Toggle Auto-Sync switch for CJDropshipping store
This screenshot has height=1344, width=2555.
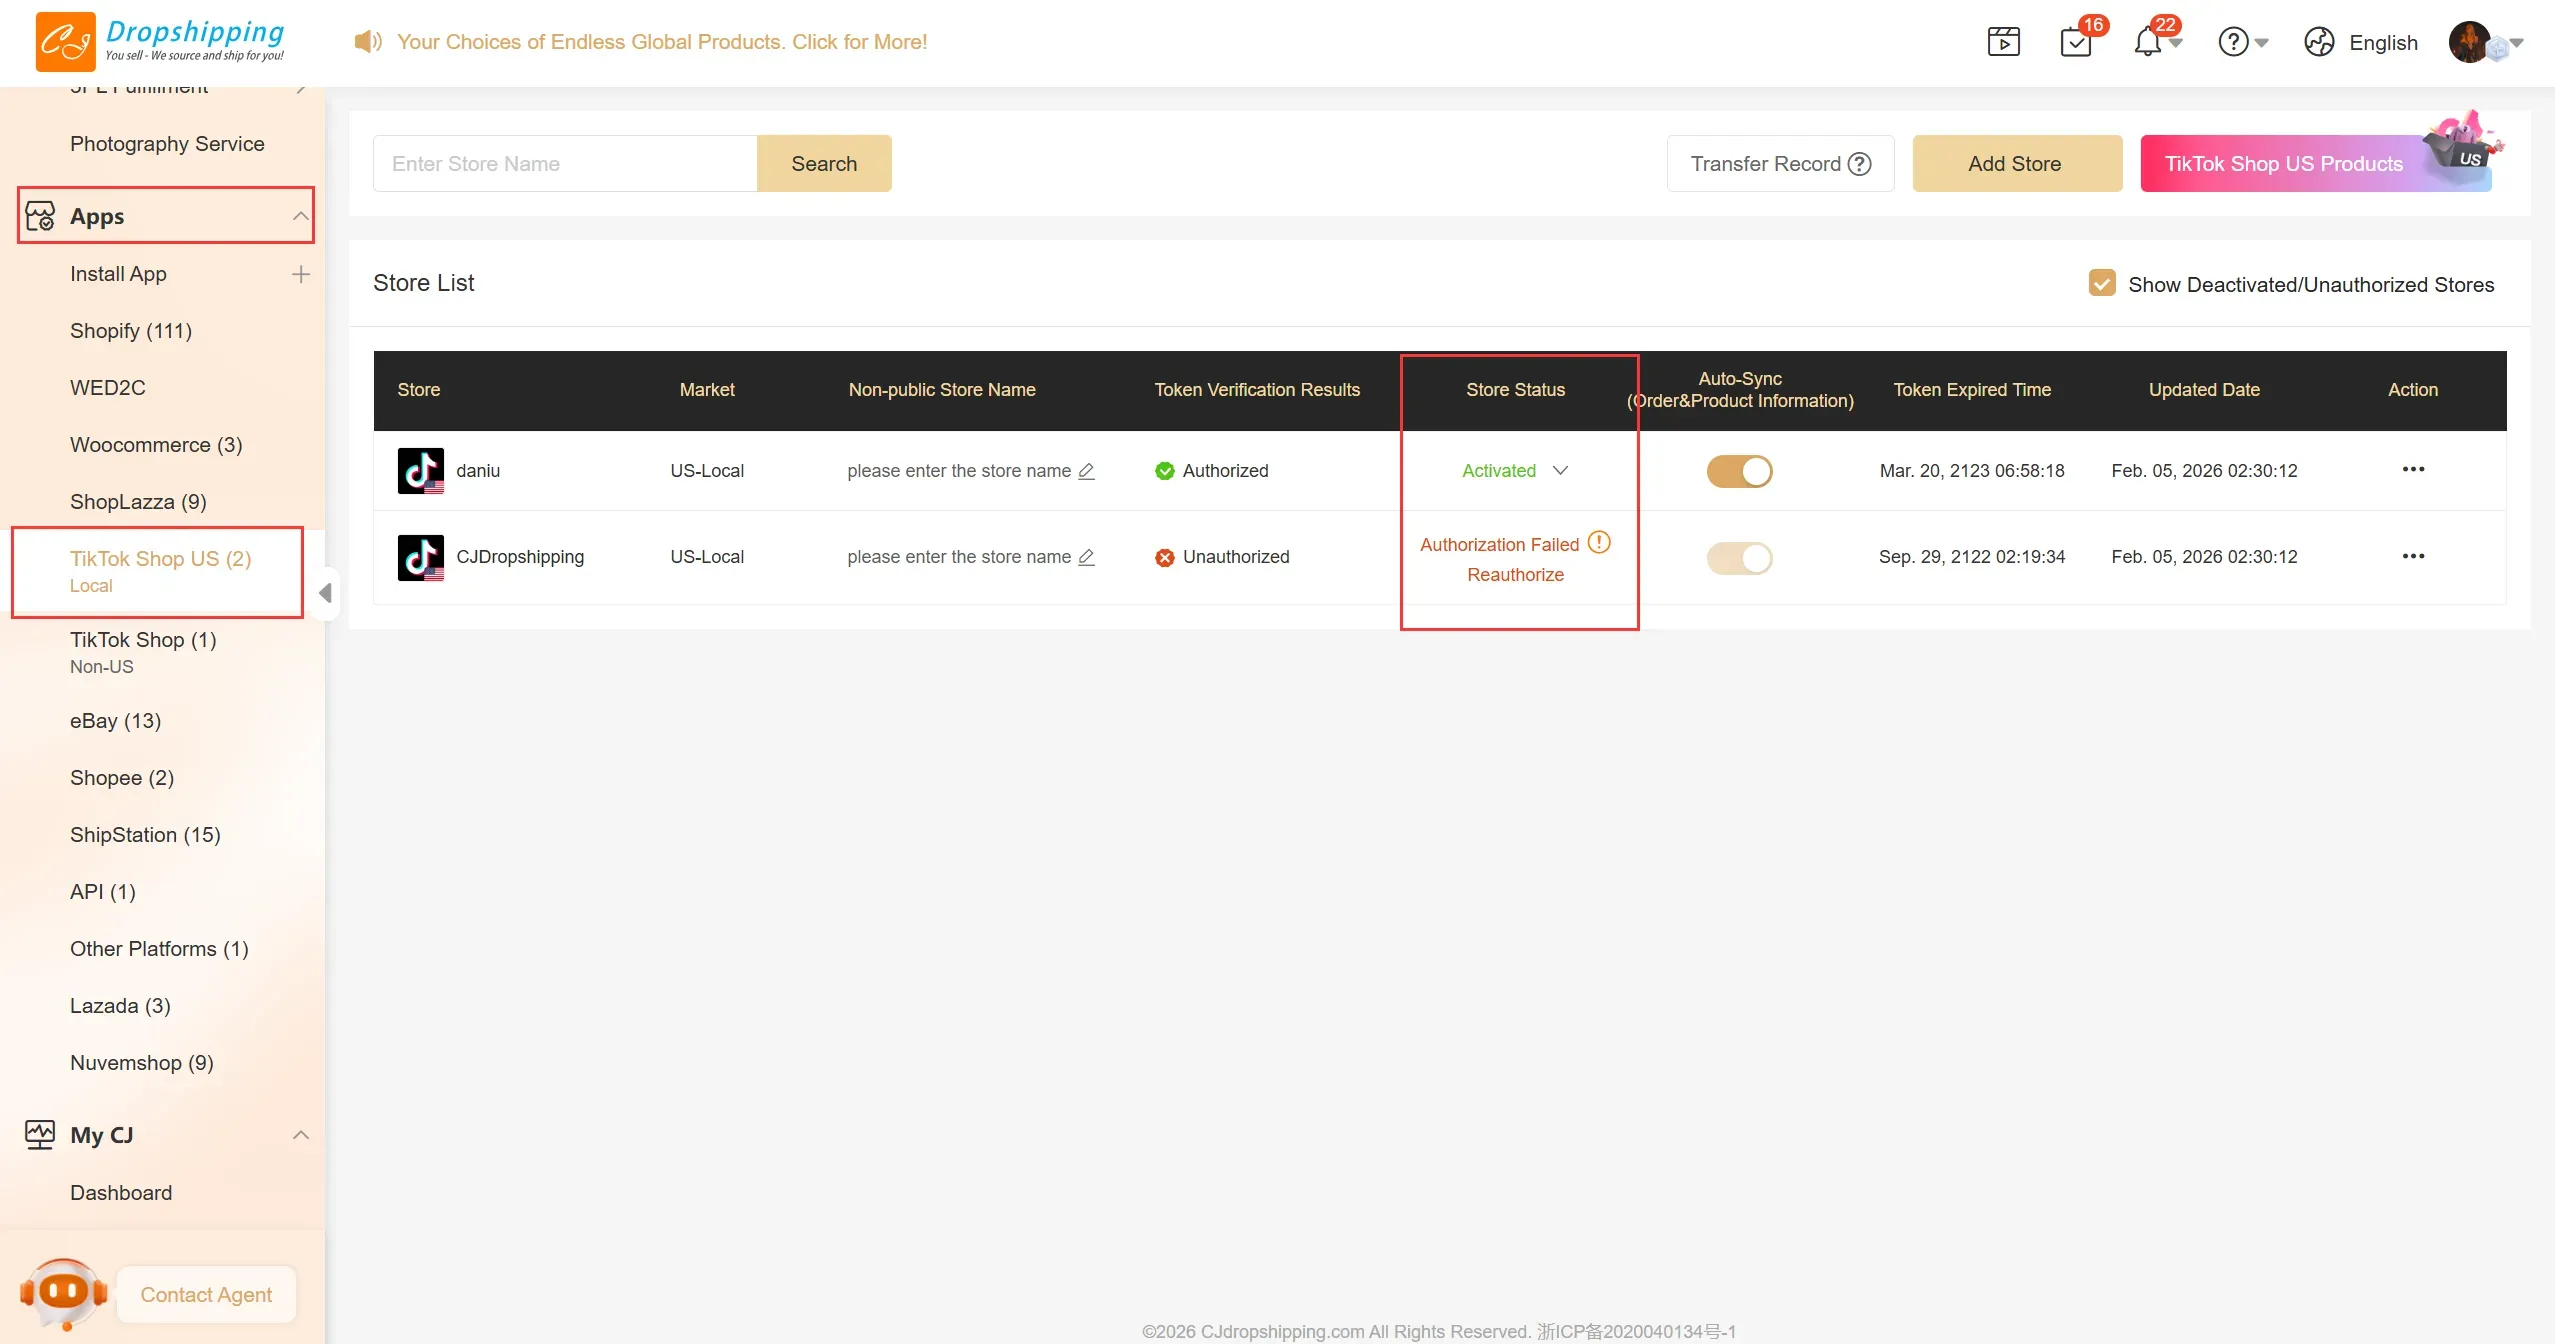pyautogui.click(x=1739, y=557)
